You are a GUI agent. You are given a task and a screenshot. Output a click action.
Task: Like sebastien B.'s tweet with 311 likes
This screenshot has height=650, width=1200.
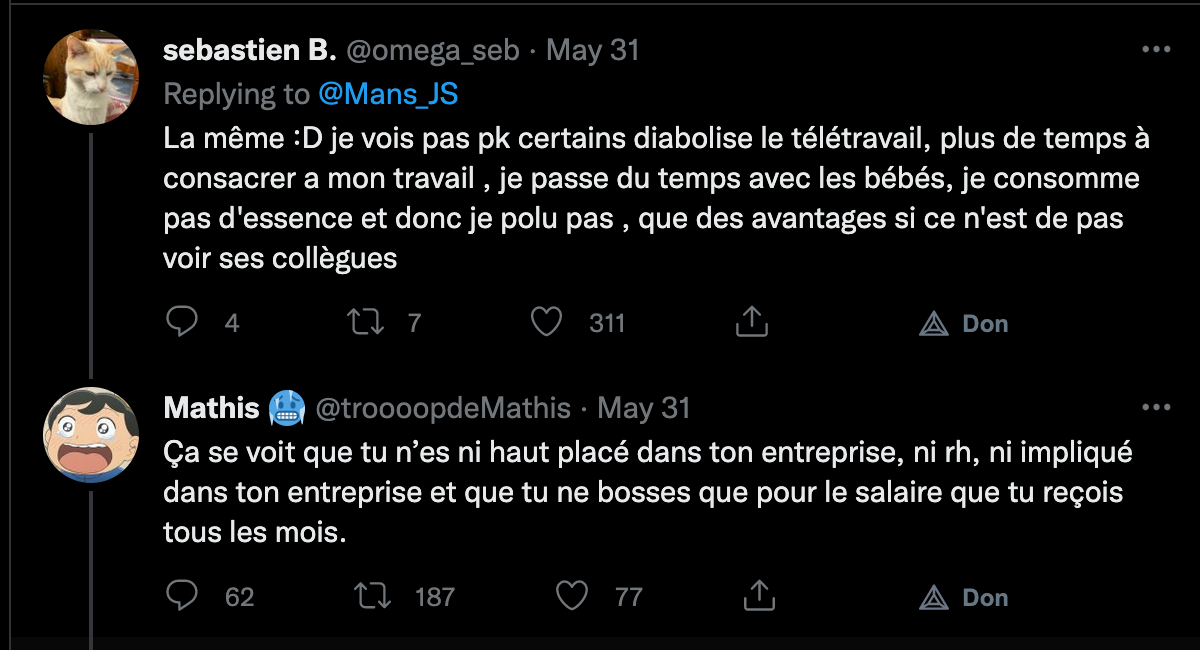(x=547, y=322)
